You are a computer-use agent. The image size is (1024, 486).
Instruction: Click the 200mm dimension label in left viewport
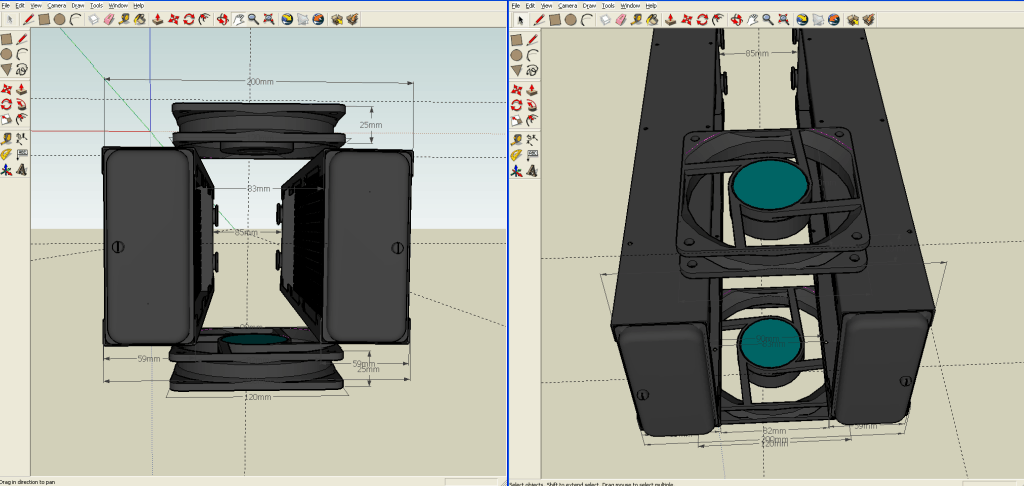click(260, 81)
